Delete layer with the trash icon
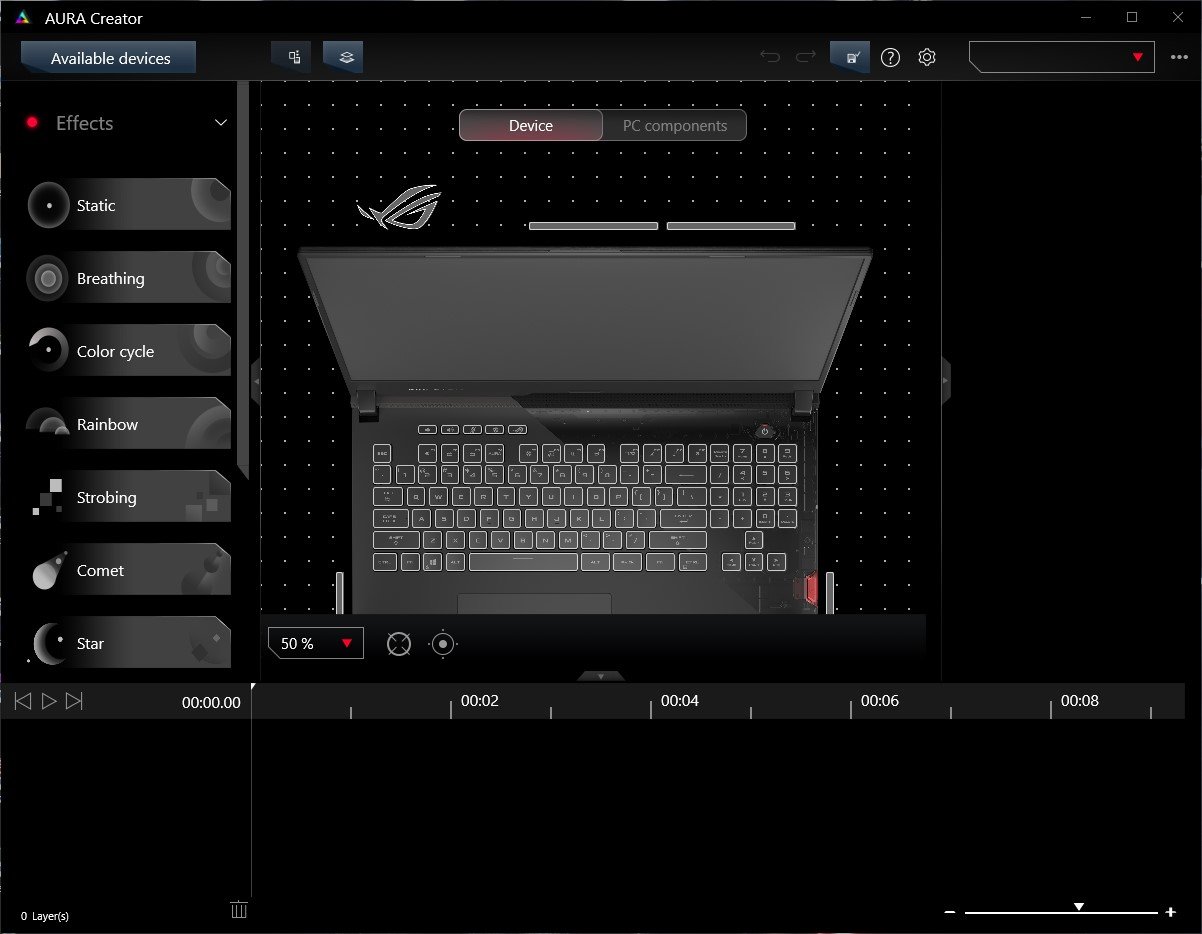The height and width of the screenshot is (934, 1202). click(239, 909)
